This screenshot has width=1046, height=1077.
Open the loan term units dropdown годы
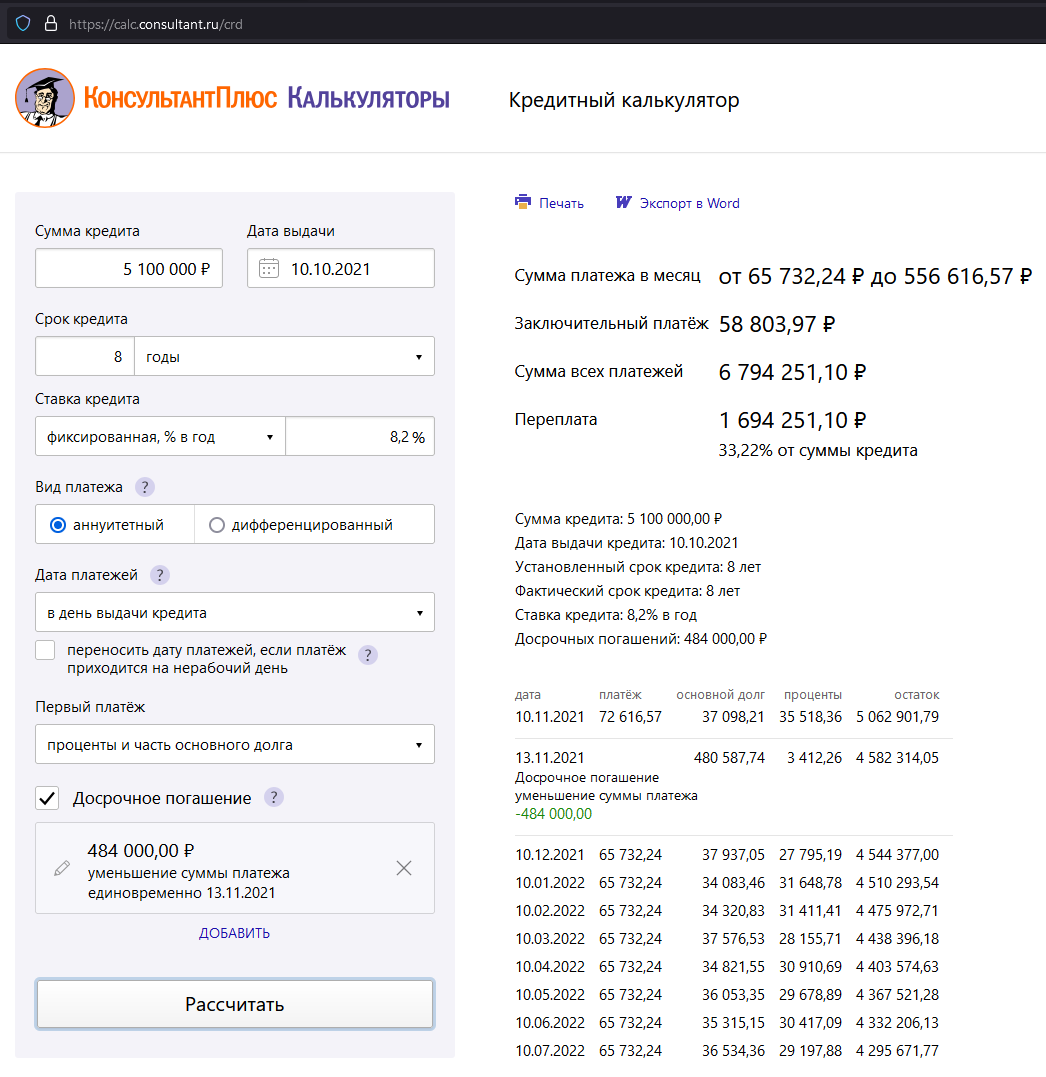pos(284,356)
